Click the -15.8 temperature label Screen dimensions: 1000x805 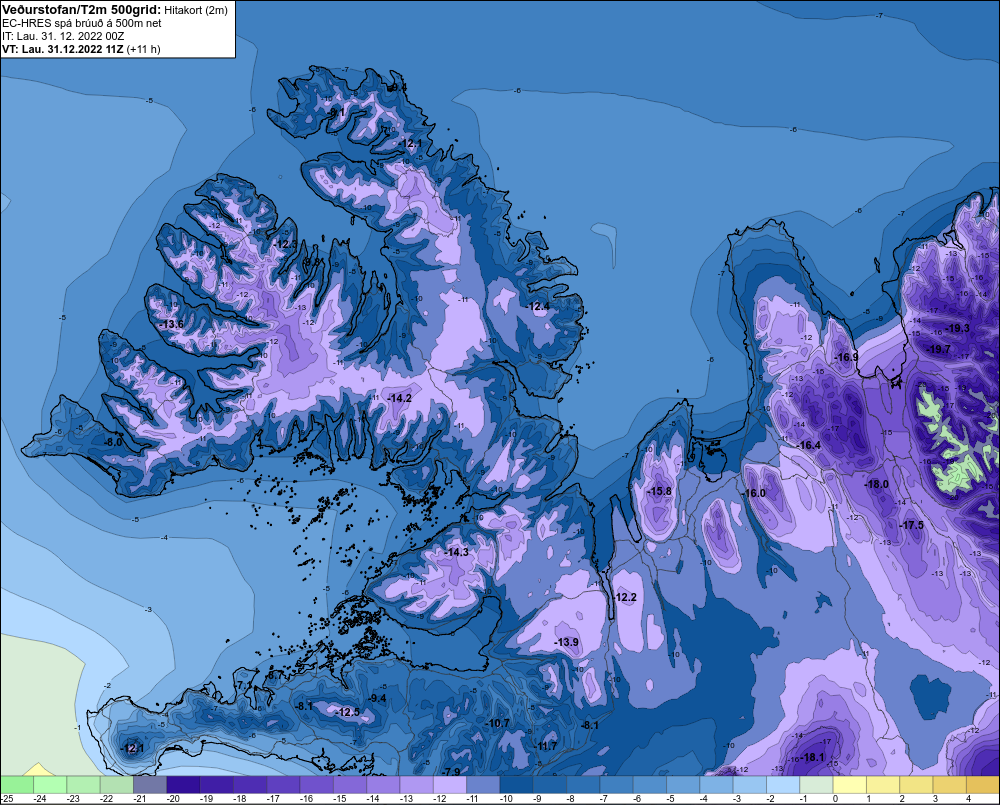coord(659,491)
